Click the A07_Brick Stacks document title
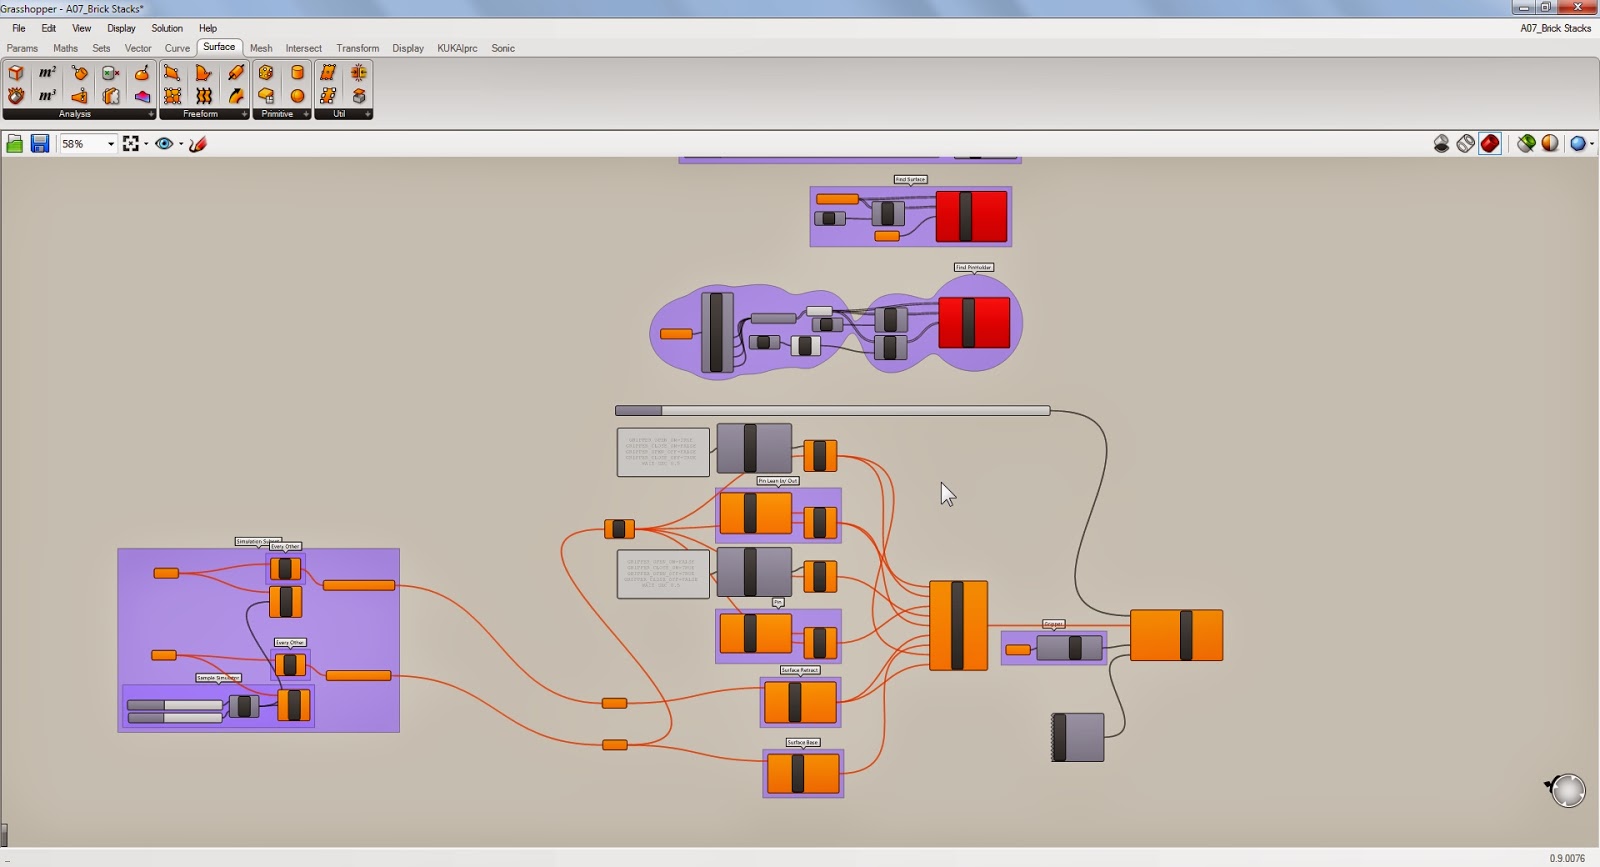Viewport: 1600px width, 867px height. (x=1555, y=28)
